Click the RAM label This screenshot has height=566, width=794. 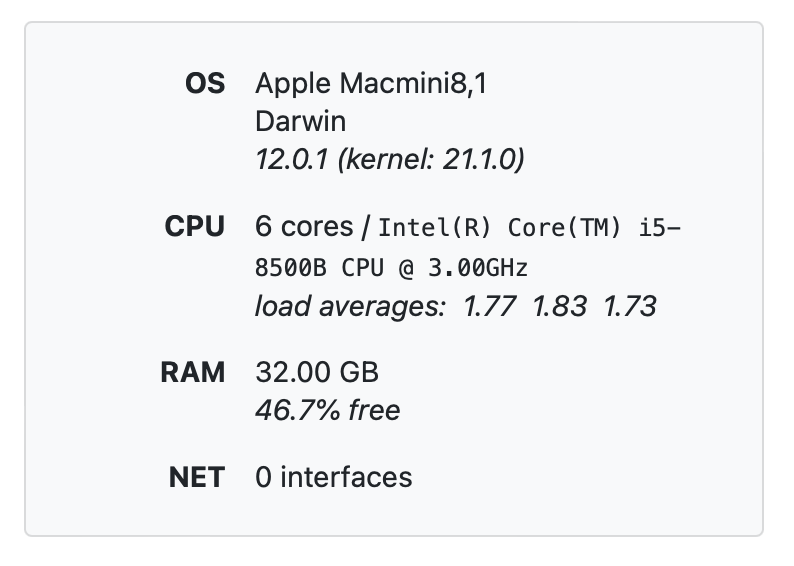[192, 373]
